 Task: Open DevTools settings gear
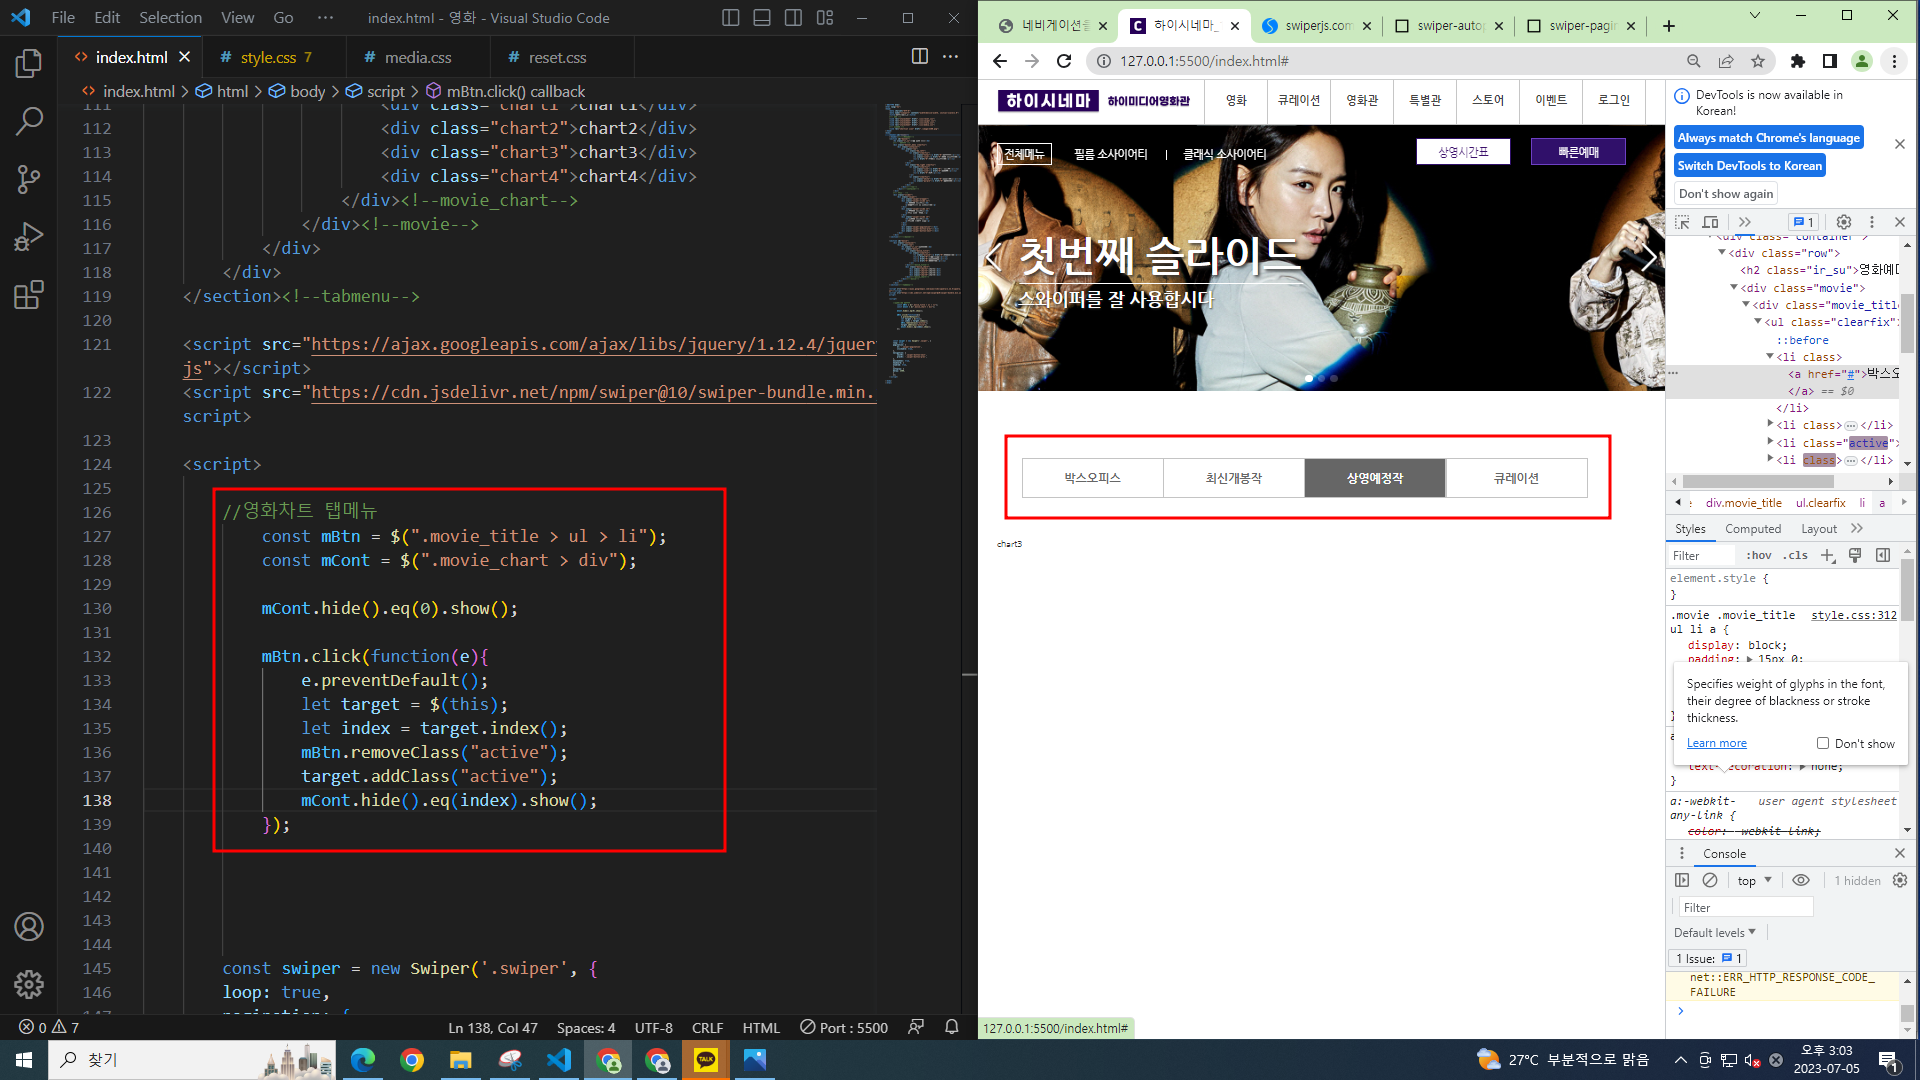click(x=1844, y=222)
